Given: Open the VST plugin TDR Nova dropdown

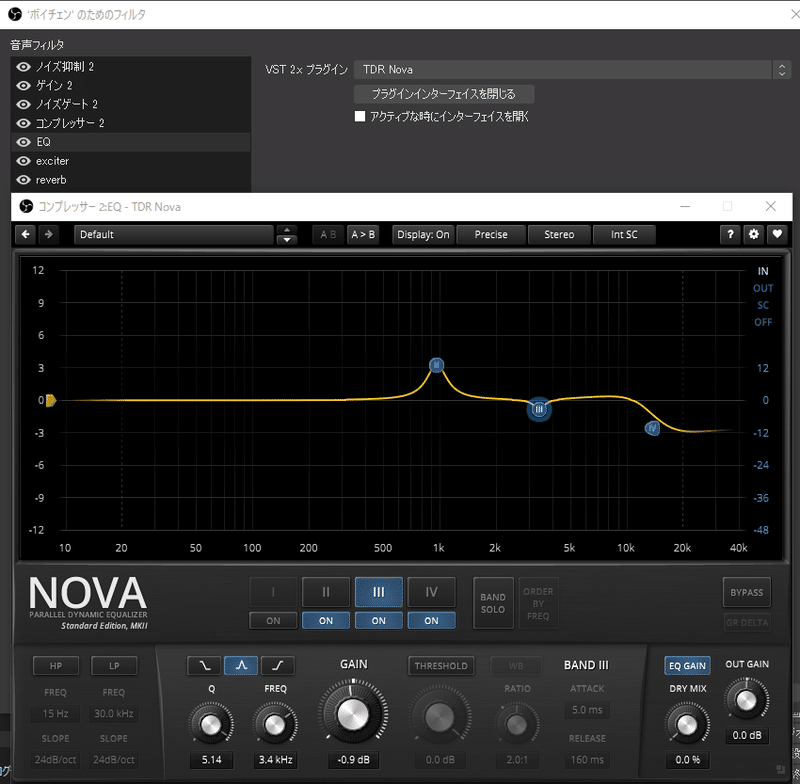Looking at the screenshot, I should point(572,69).
